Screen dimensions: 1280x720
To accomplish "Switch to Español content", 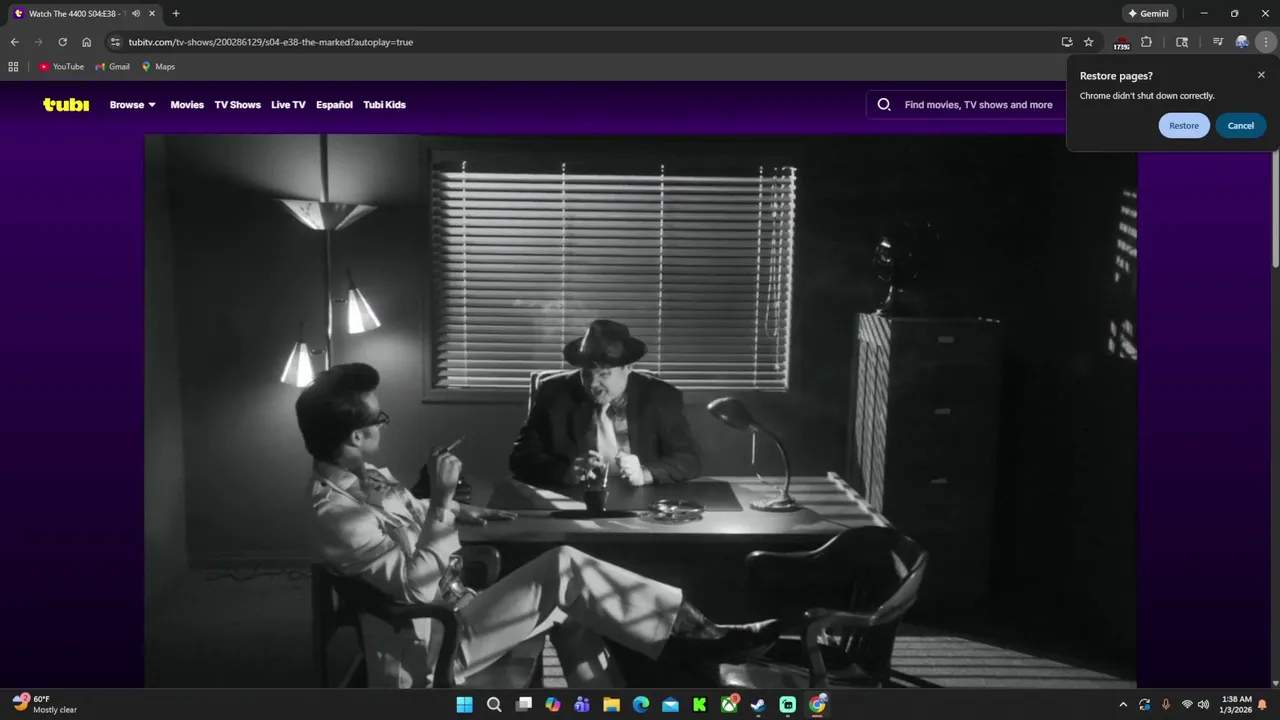I will point(334,105).
